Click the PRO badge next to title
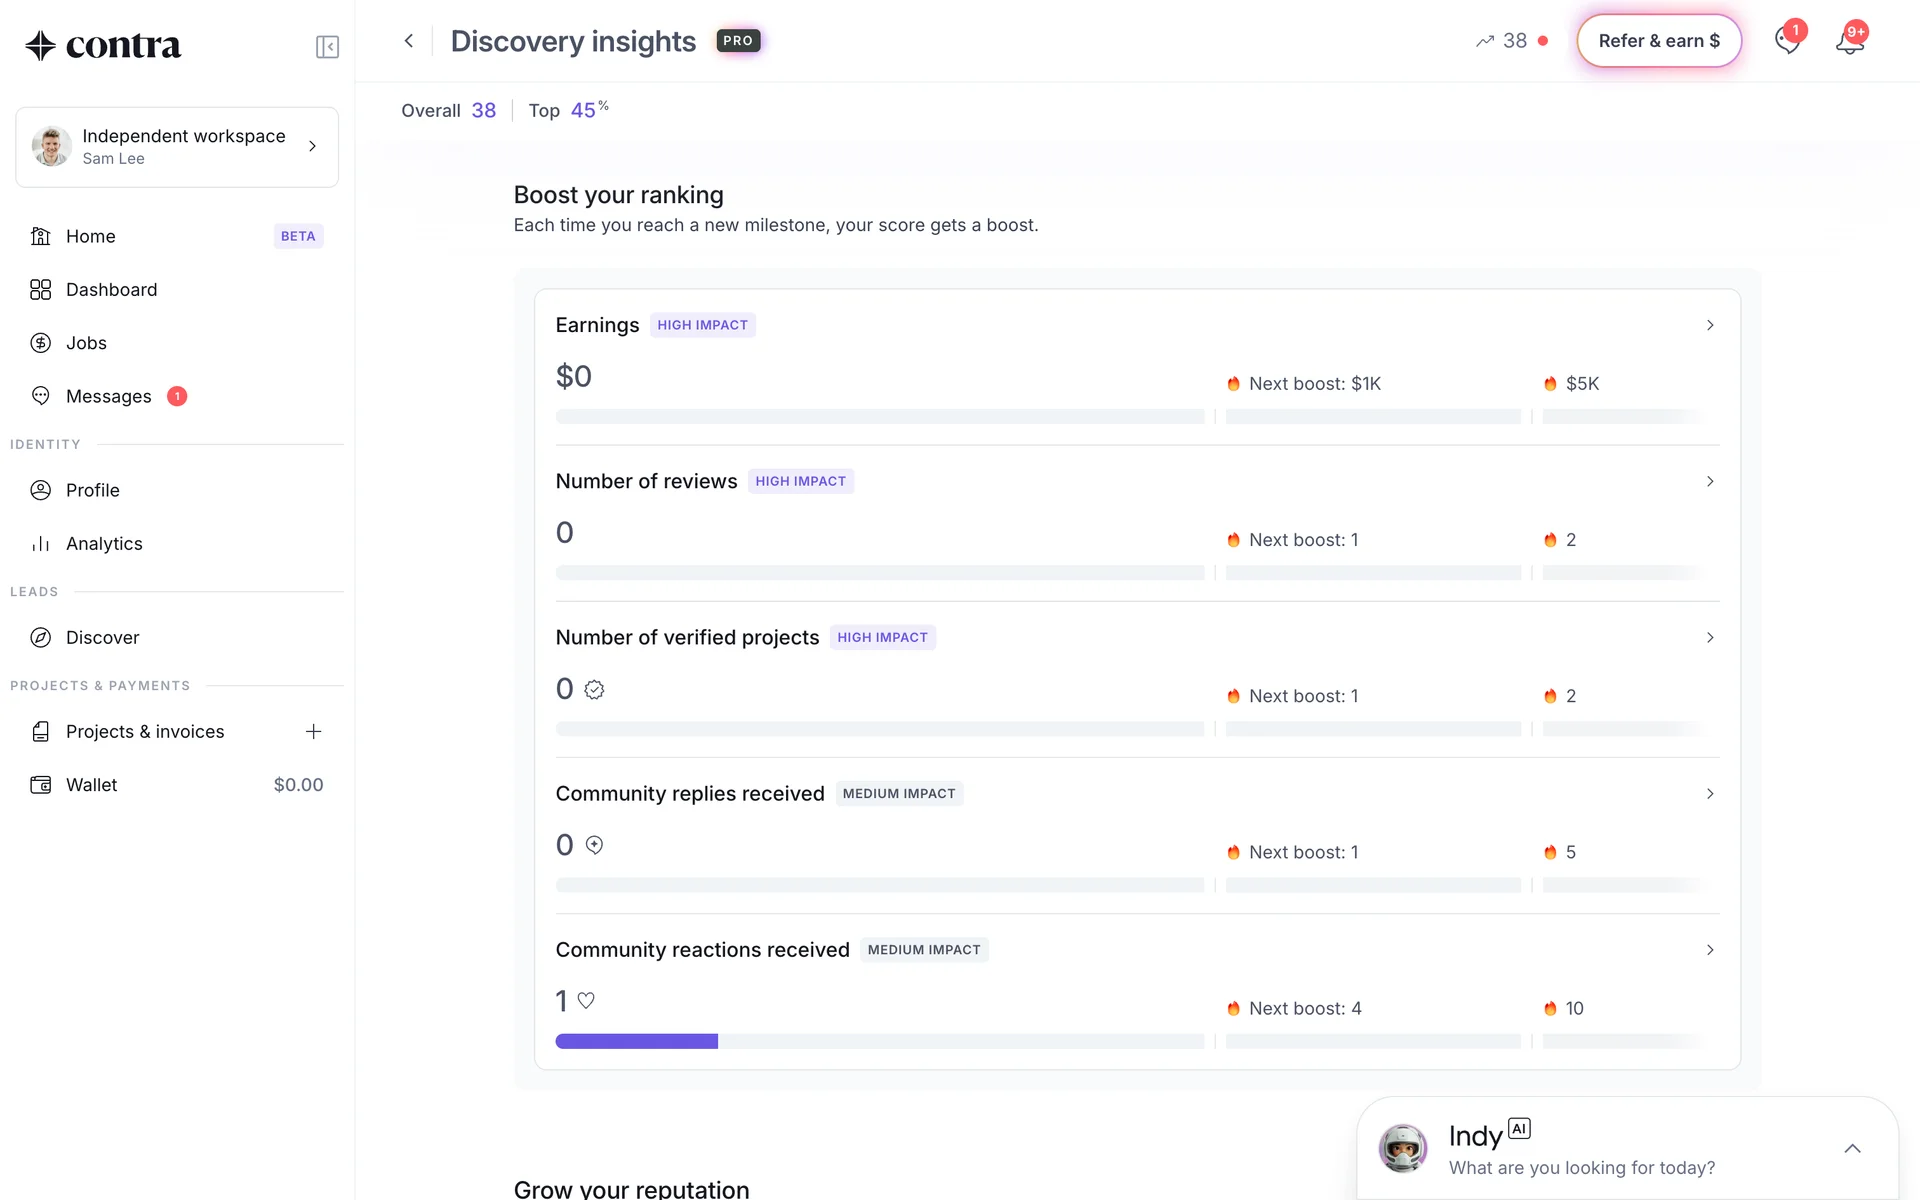1920x1200 pixels. (738, 41)
